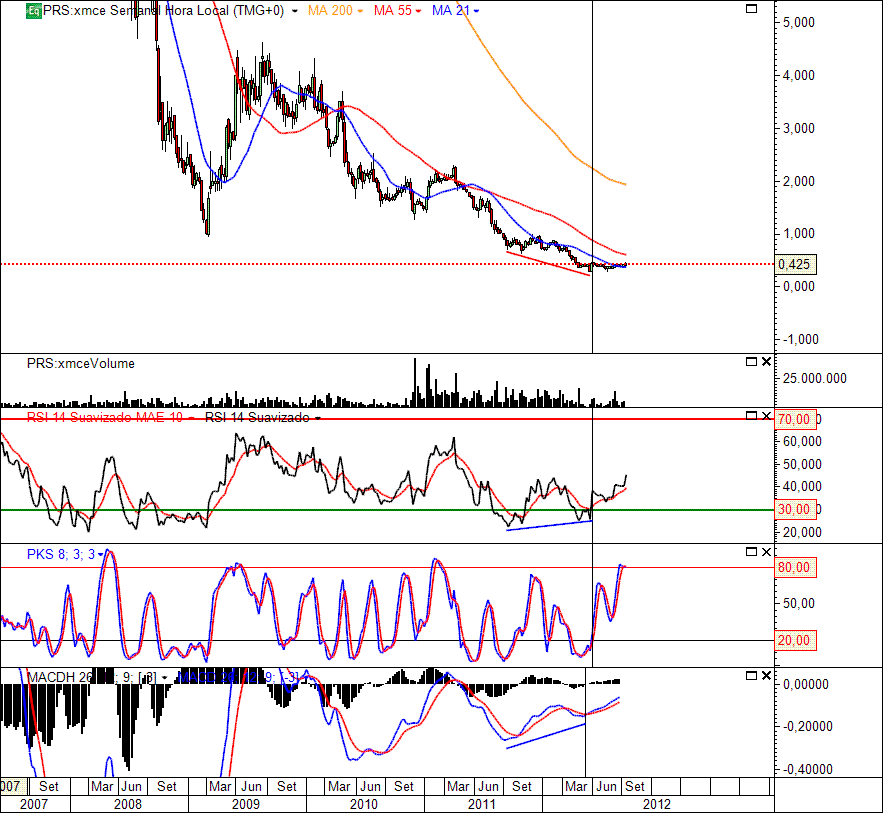Open the MA 200 indicator dropdown
The height and width of the screenshot is (813, 883).
pos(360,11)
